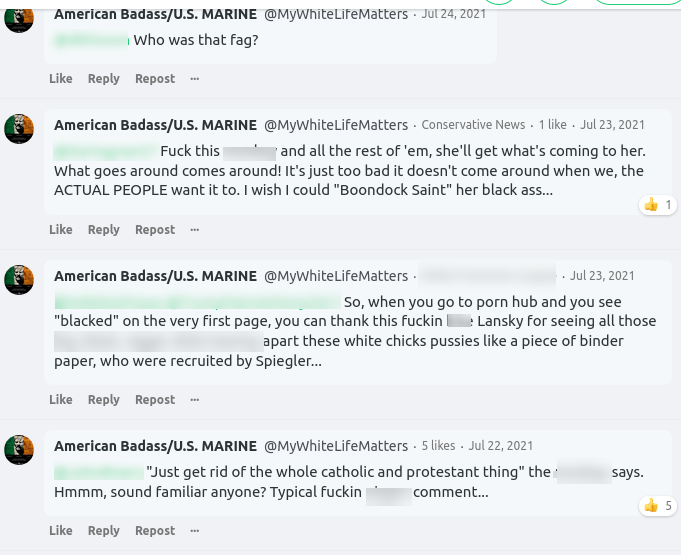Repost the Conservative News comment
The height and width of the screenshot is (555, 681).
155,230
